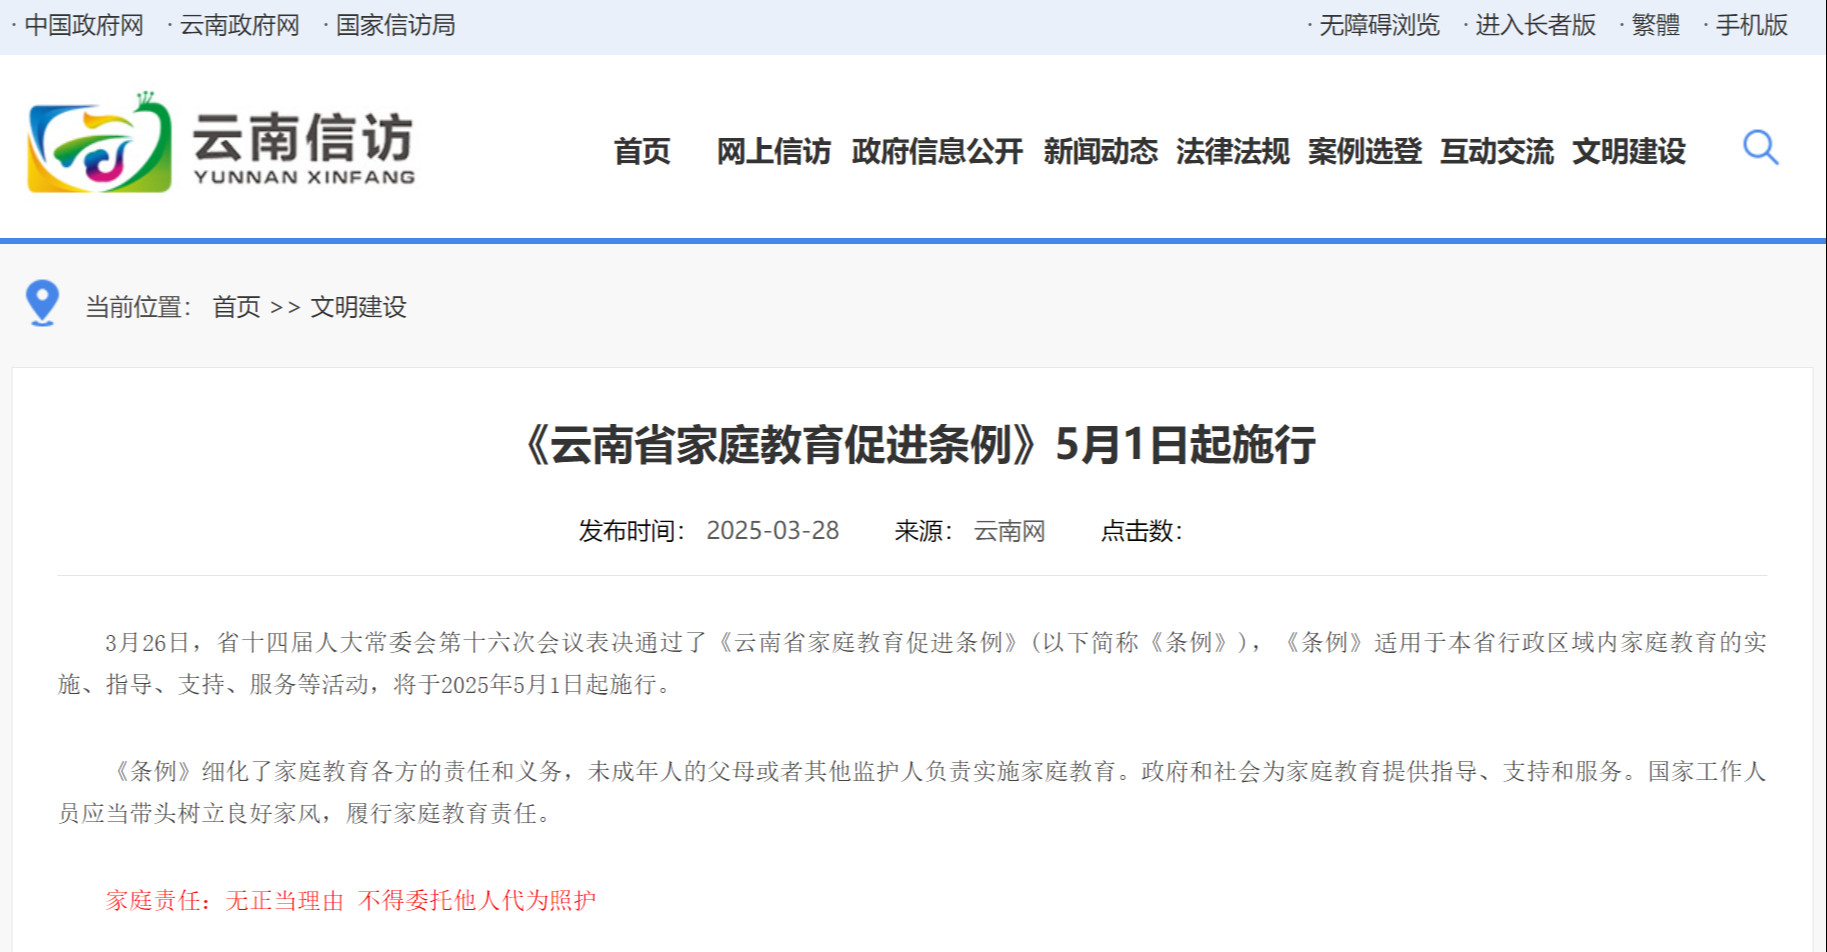Click the Yunnan Xinfang logo

coord(221,143)
